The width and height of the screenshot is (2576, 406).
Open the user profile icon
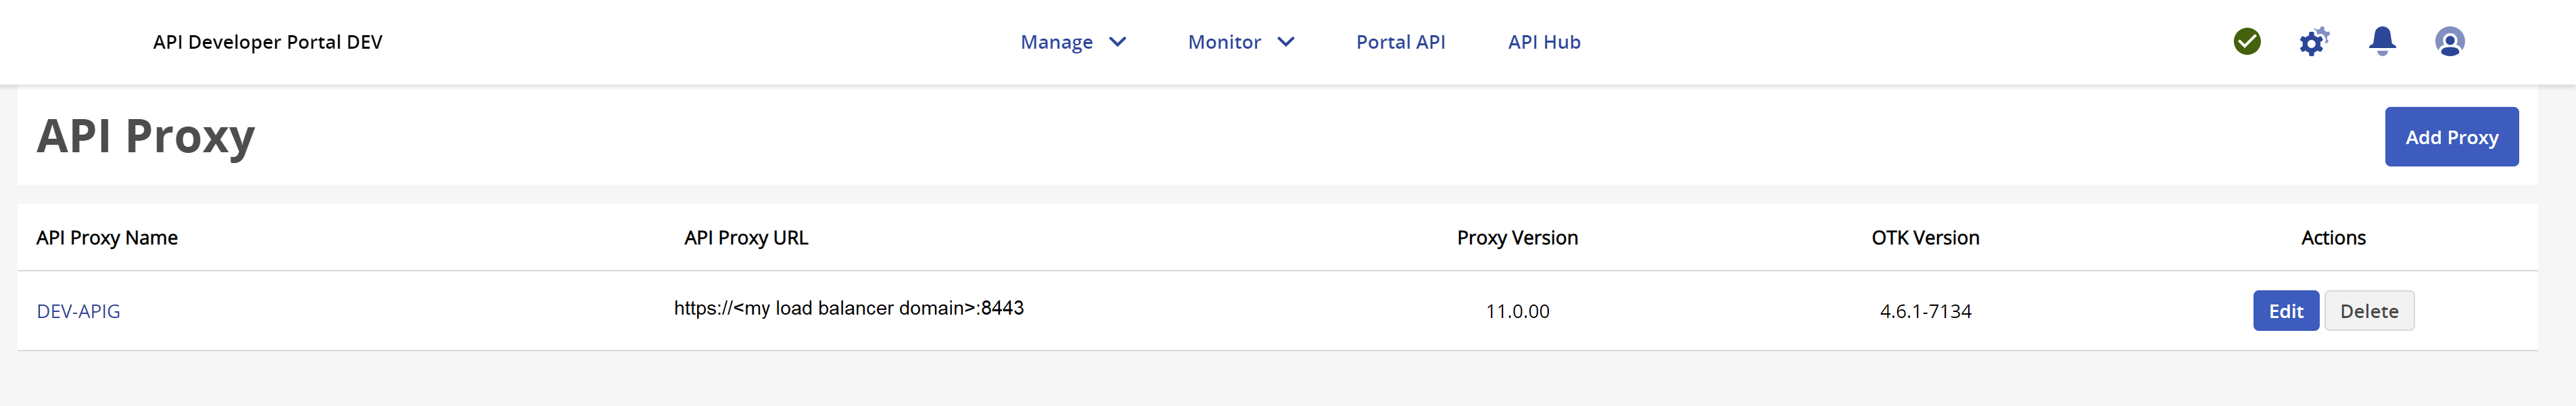(2449, 42)
